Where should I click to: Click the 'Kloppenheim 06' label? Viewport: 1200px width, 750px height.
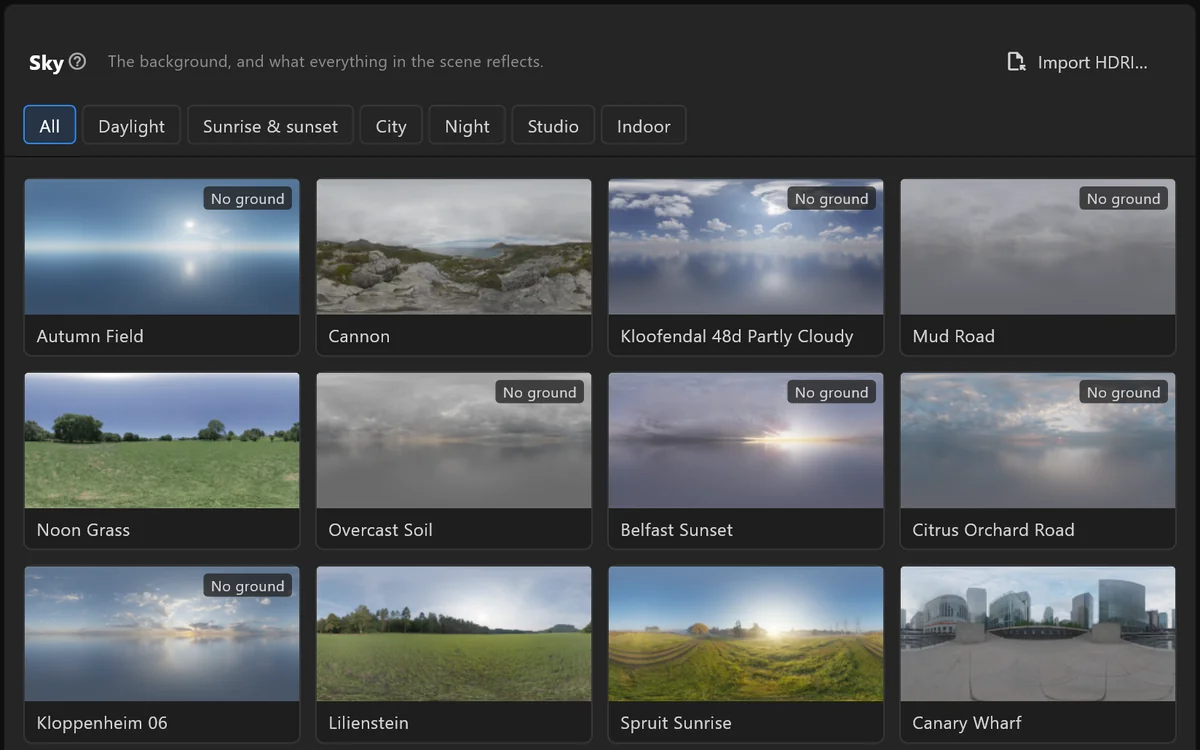coord(102,723)
